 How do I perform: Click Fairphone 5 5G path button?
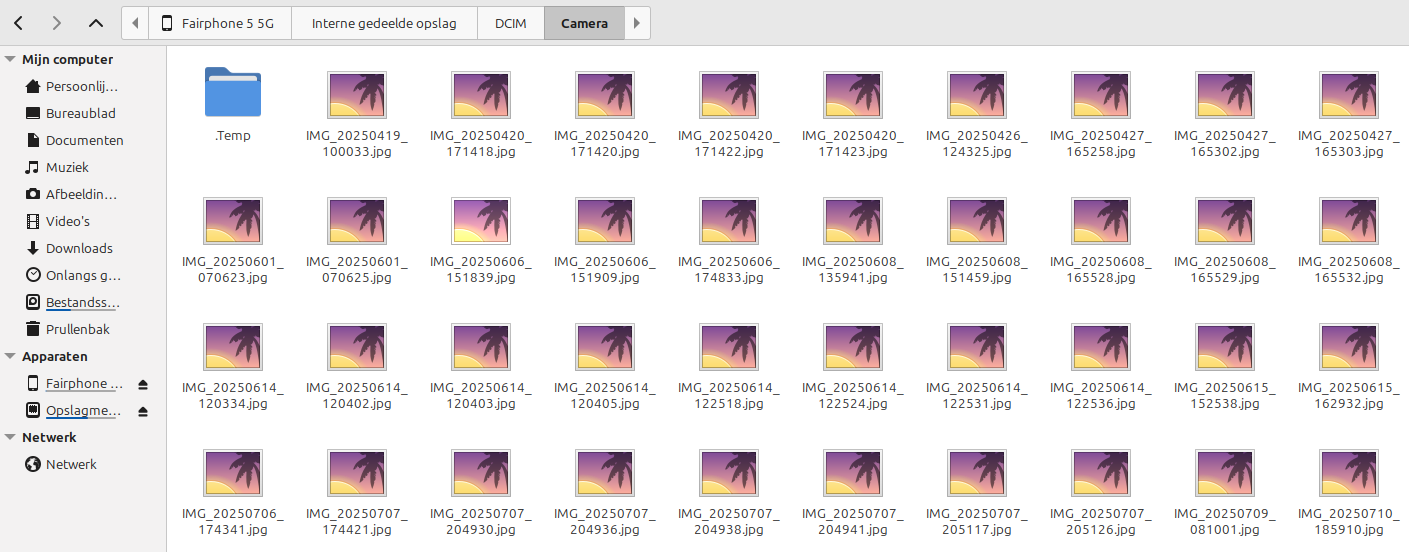219,23
